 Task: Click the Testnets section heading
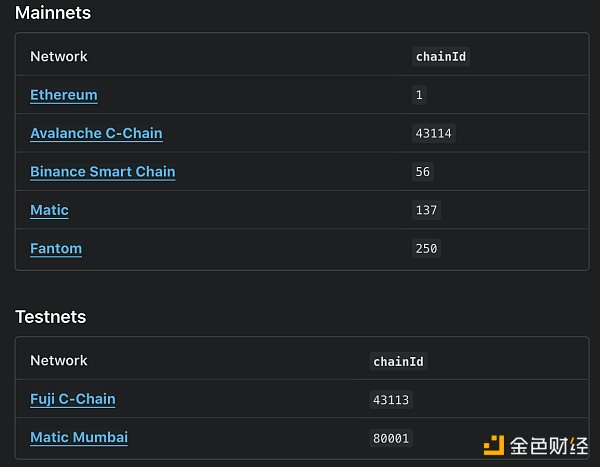pos(50,317)
